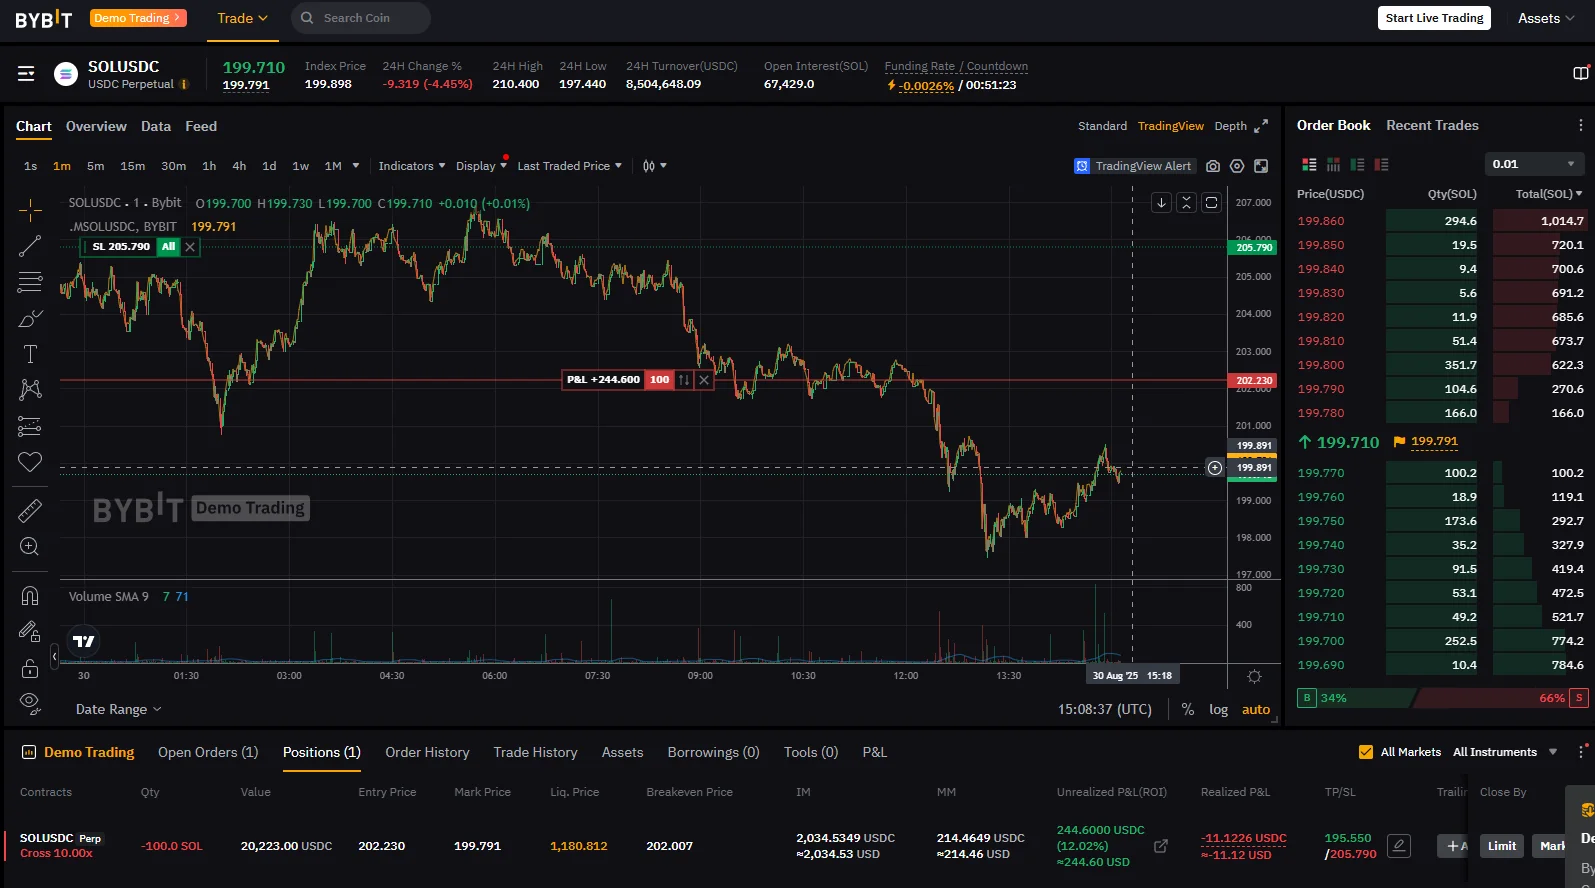Click the SL 205.790 price label
This screenshot has height=888, width=1595.
121,246
